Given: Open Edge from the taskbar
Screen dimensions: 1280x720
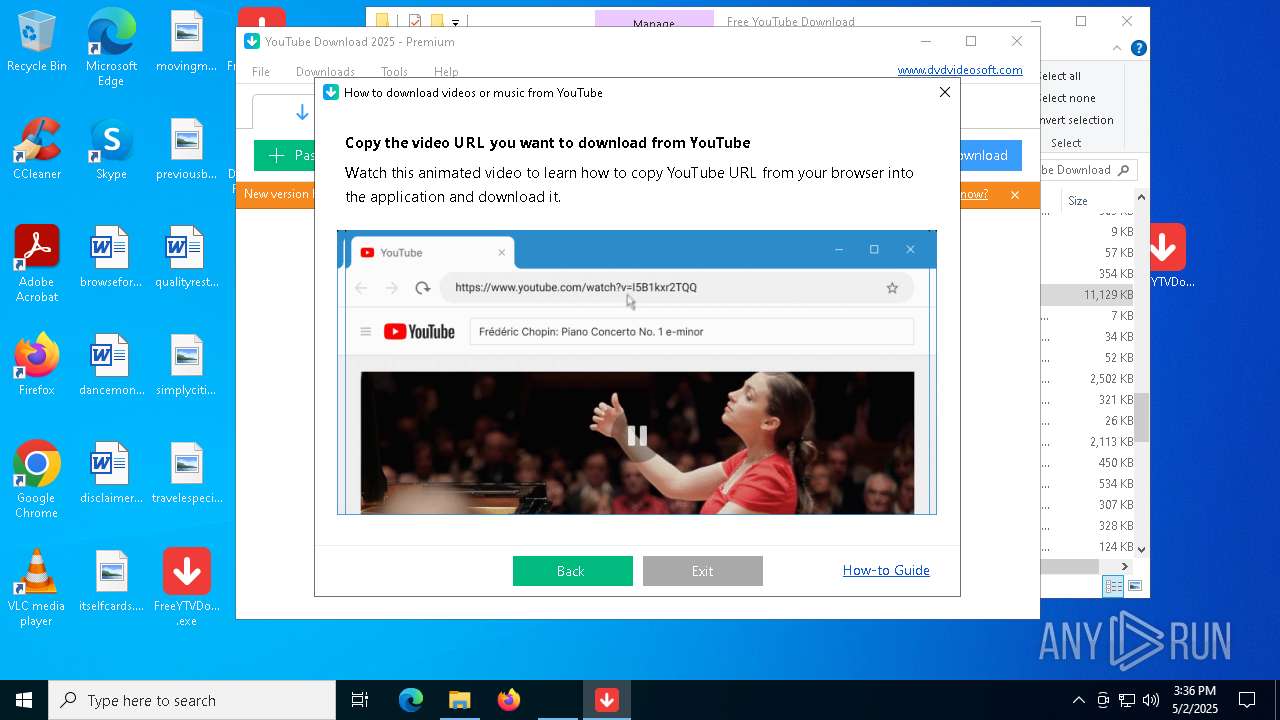Looking at the screenshot, I should [411, 700].
